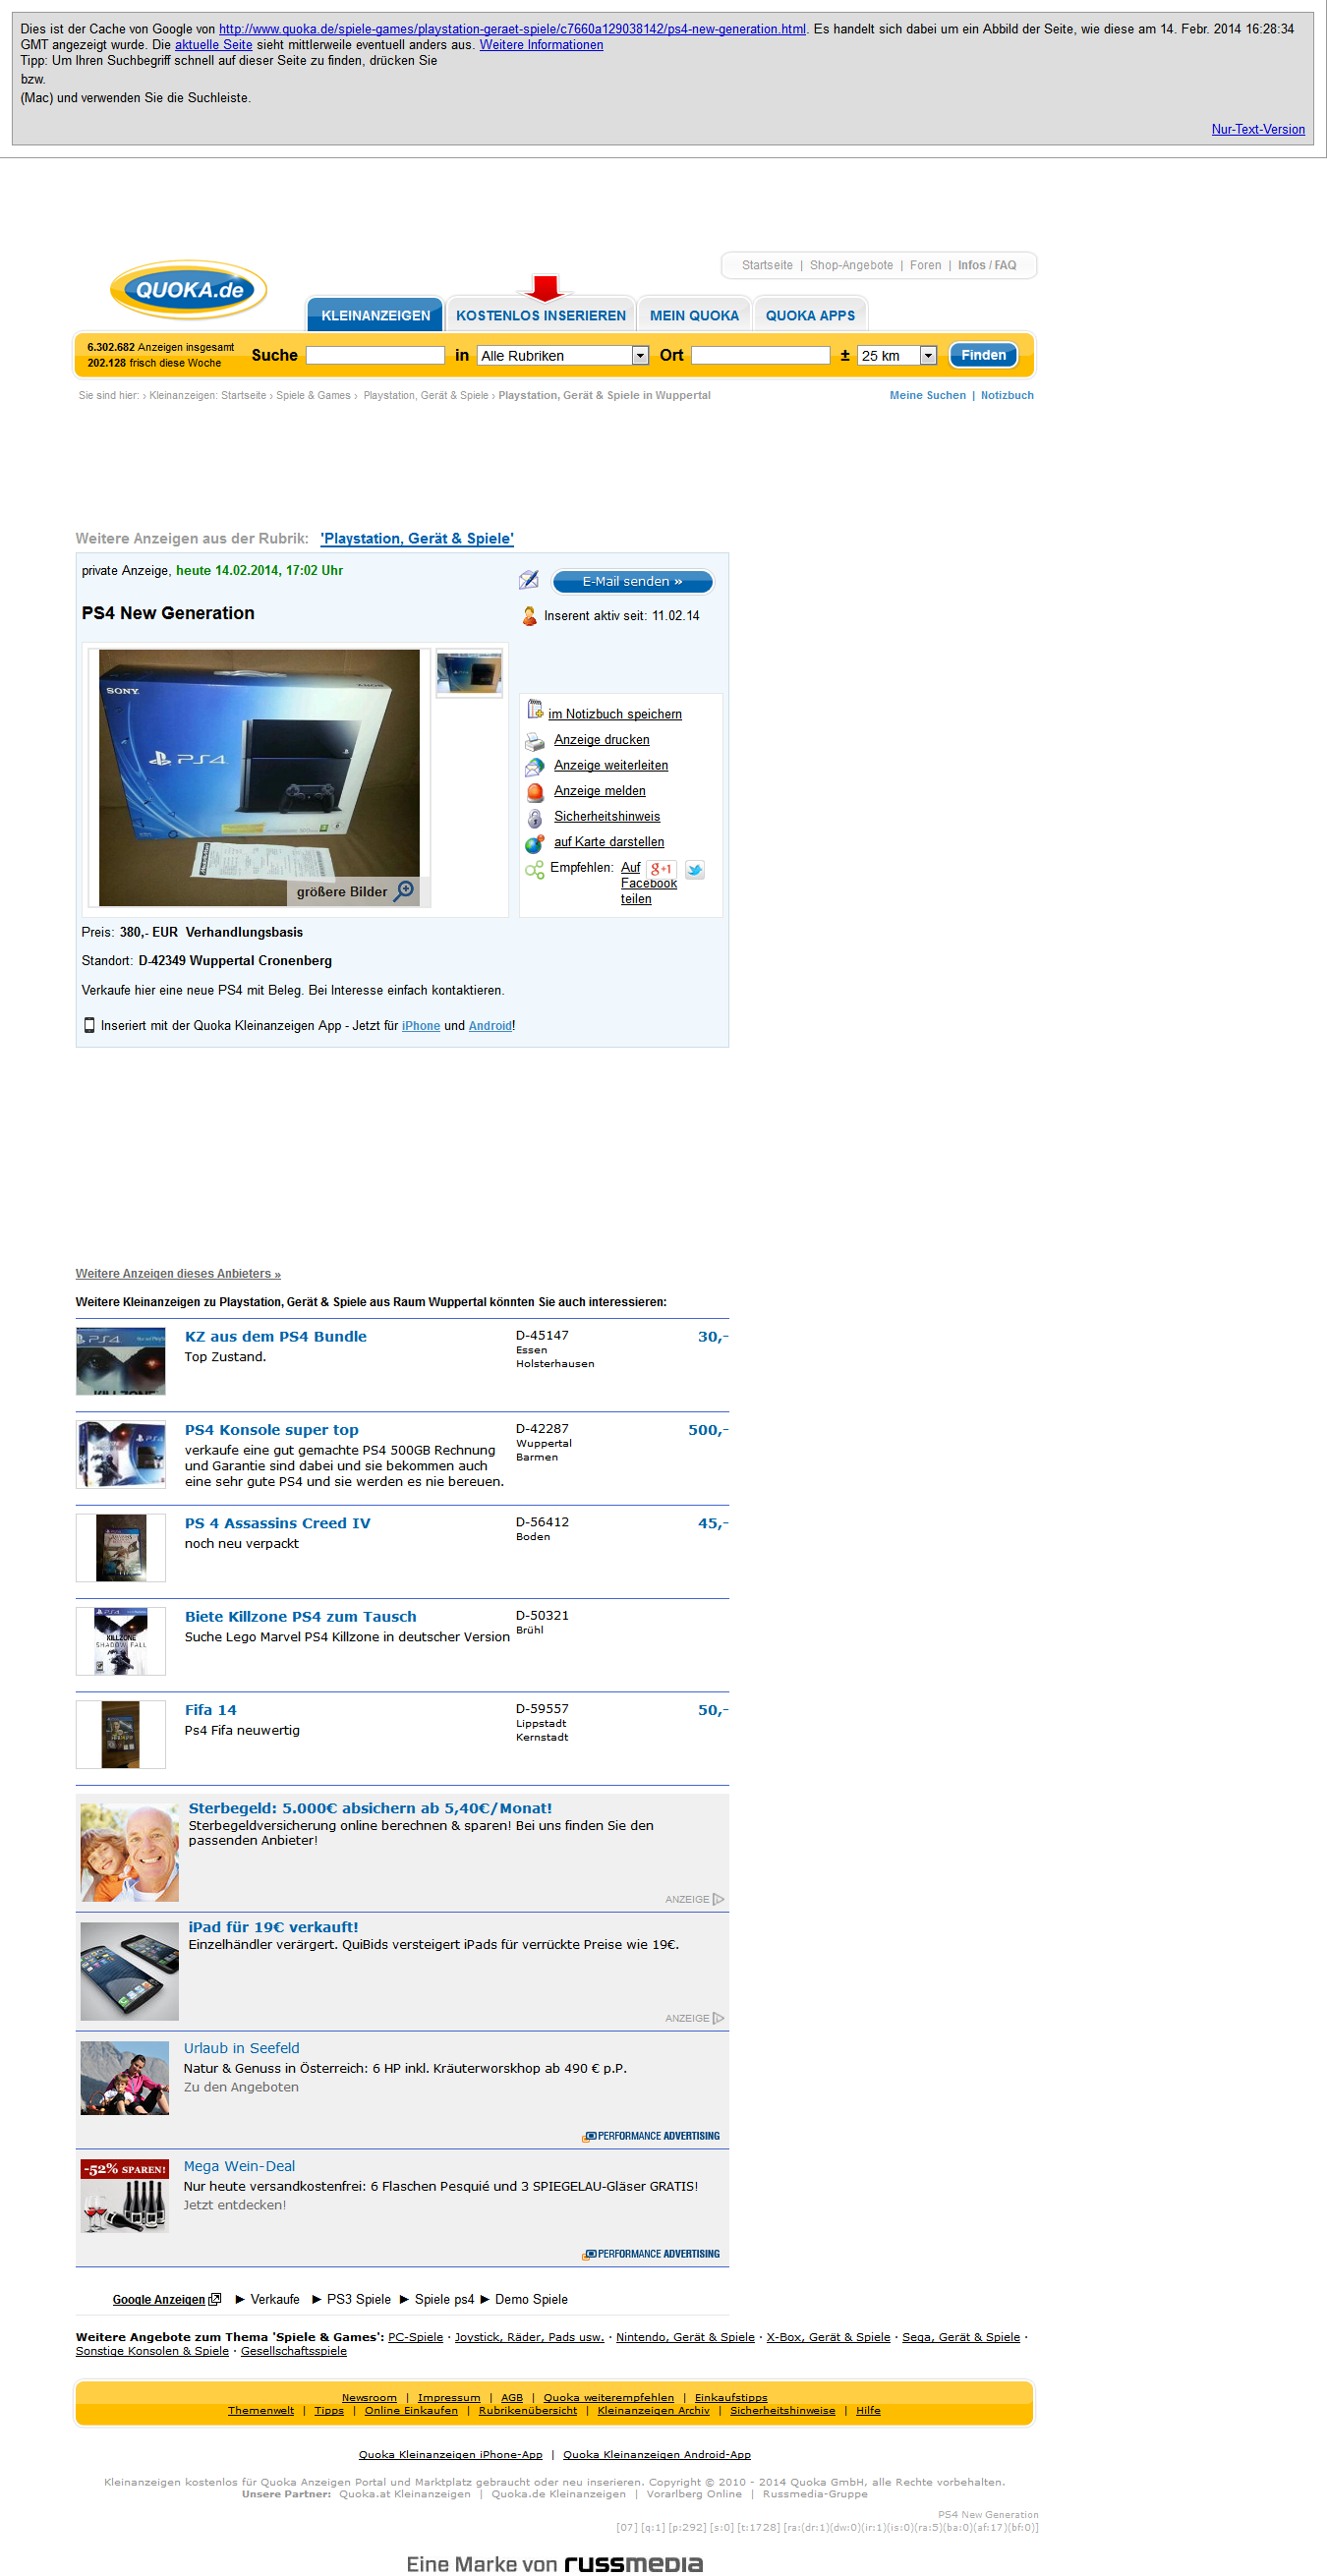Open PS4 Konsole super top listing title
The height and width of the screenshot is (2576, 1327).
click(271, 1430)
